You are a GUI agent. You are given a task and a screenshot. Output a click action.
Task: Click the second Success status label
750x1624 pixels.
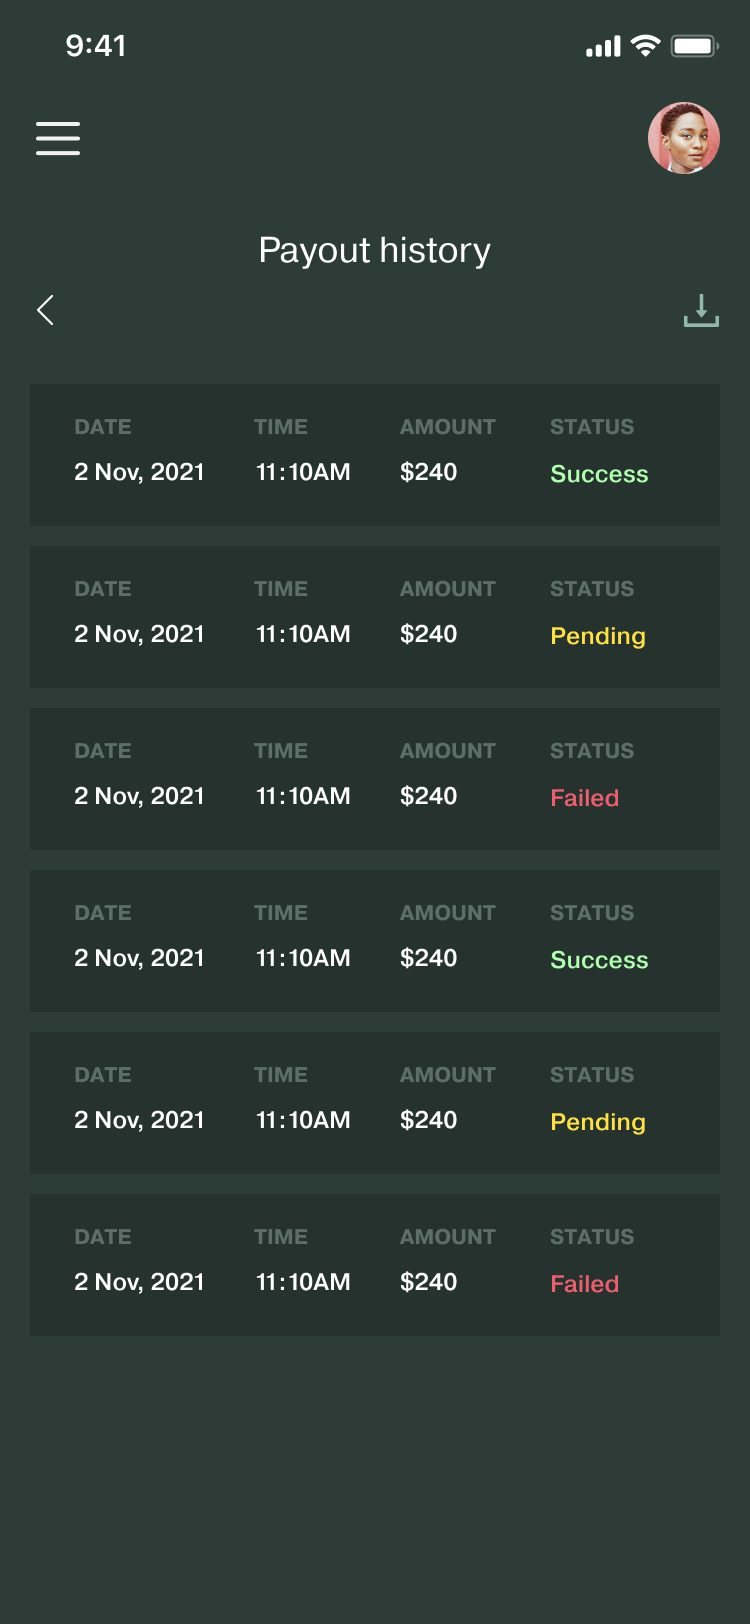point(599,960)
